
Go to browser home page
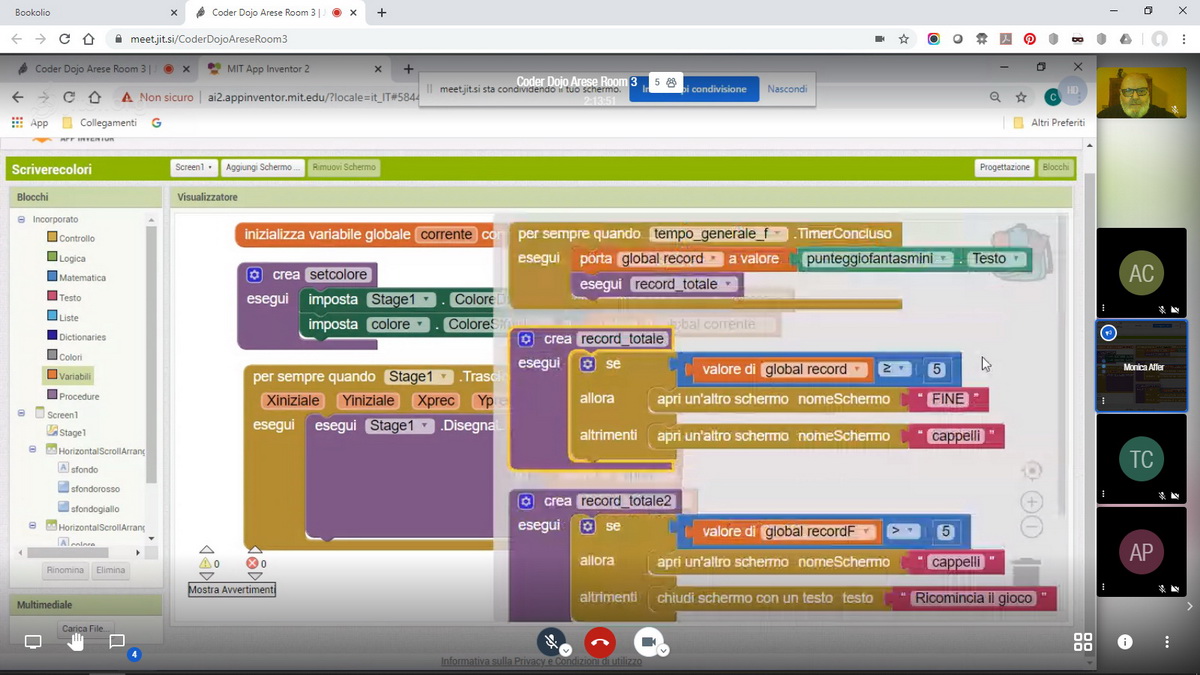click(89, 39)
